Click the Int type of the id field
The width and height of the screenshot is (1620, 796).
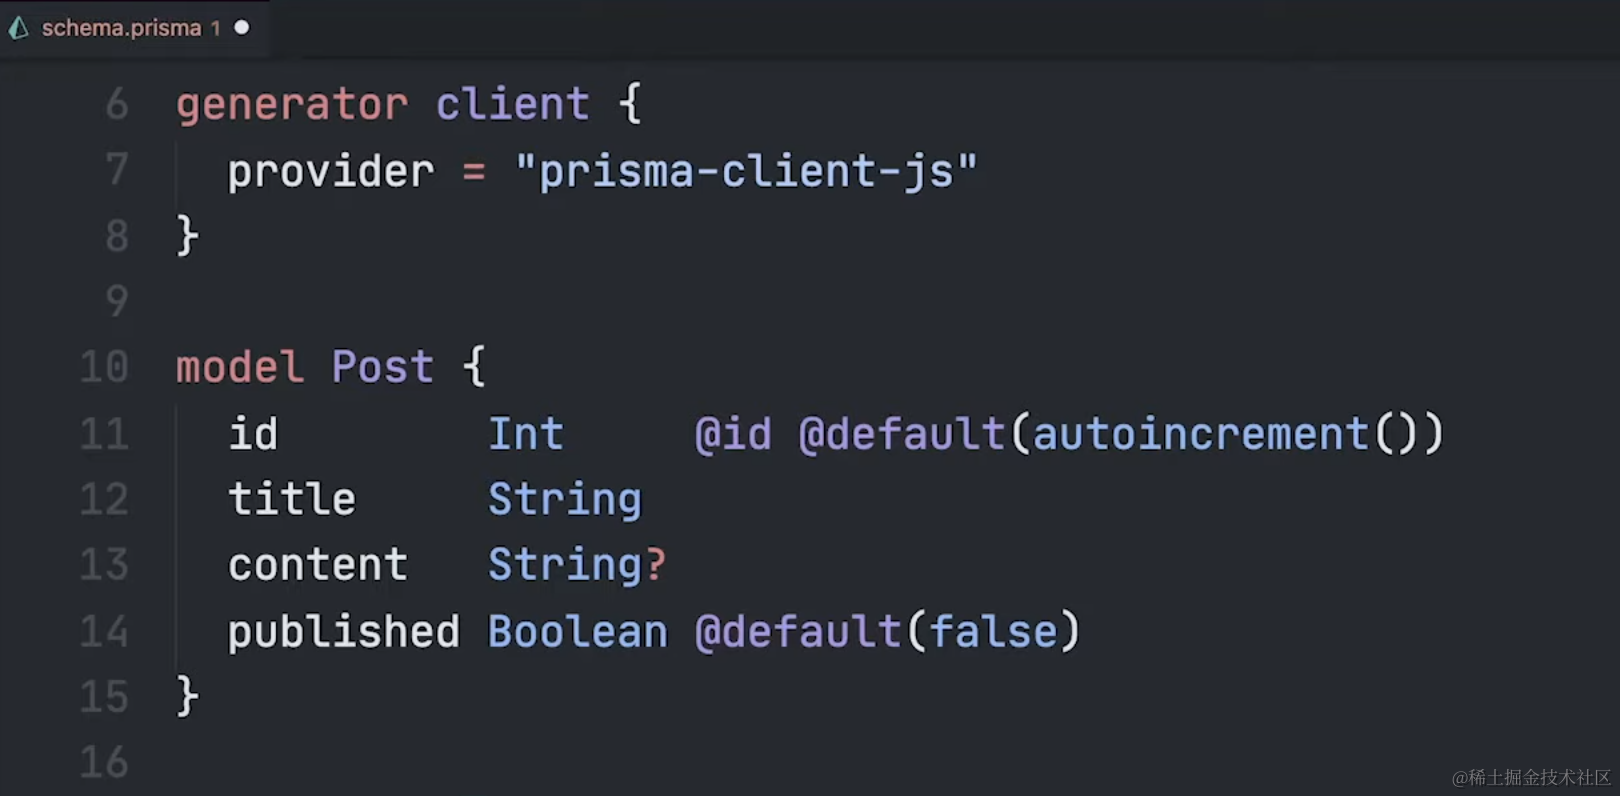click(x=526, y=434)
